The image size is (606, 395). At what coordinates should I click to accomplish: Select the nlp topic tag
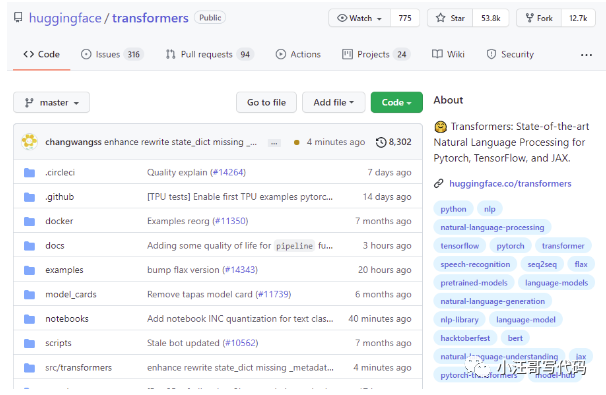pyautogui.click(x=490, y=209)
